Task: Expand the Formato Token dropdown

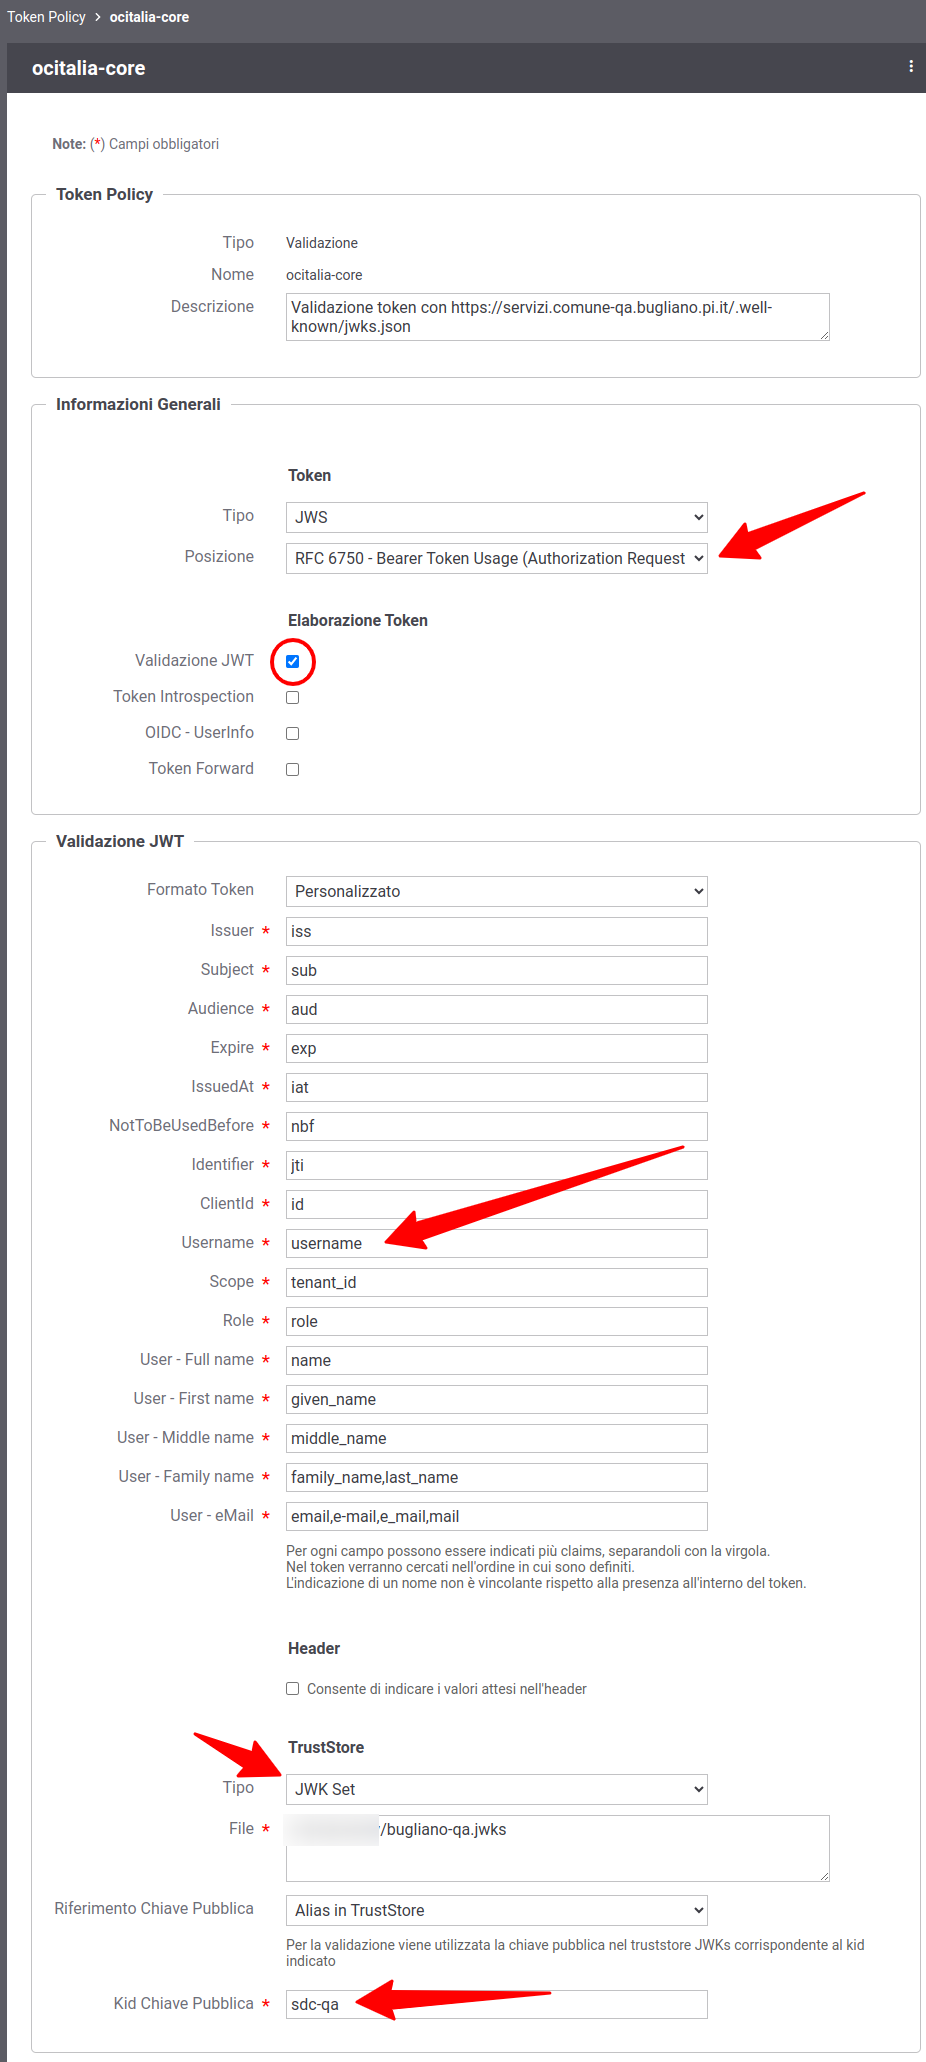Action: click(x=496, y=891)
